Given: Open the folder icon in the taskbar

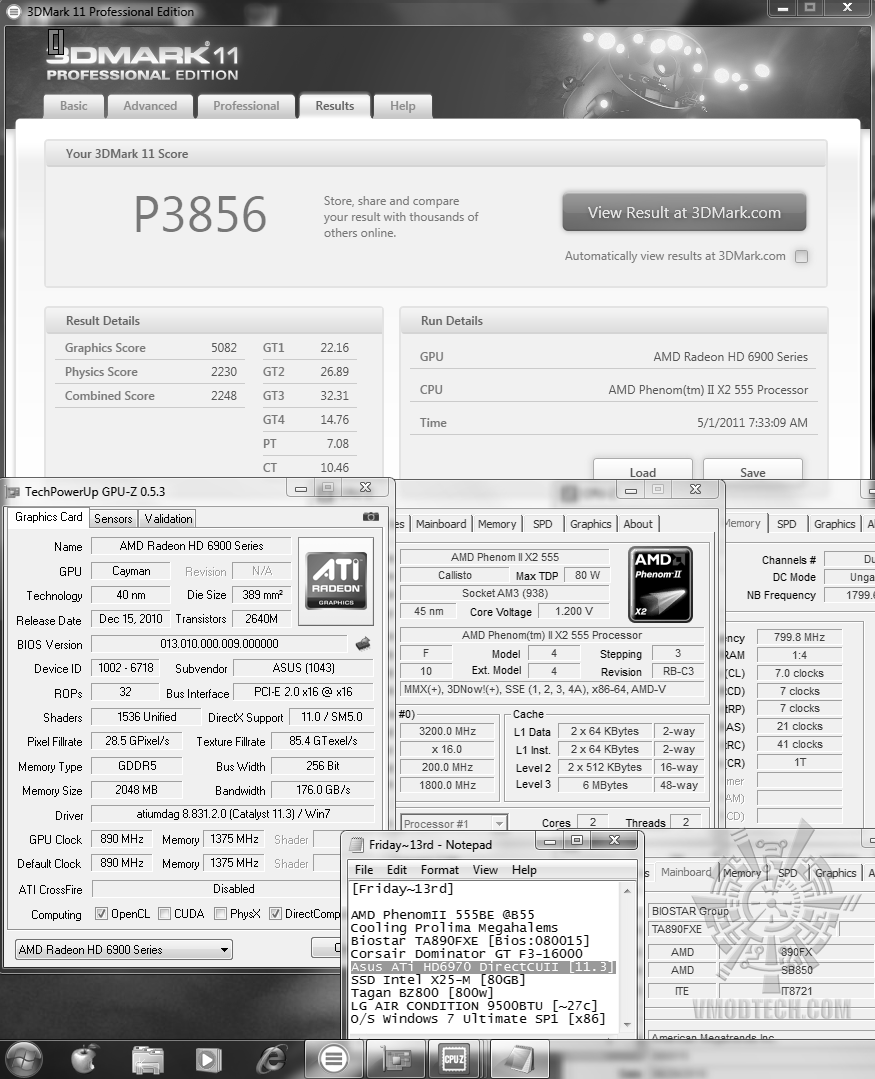Looking at the screenshot, I should pos(147,1059).
